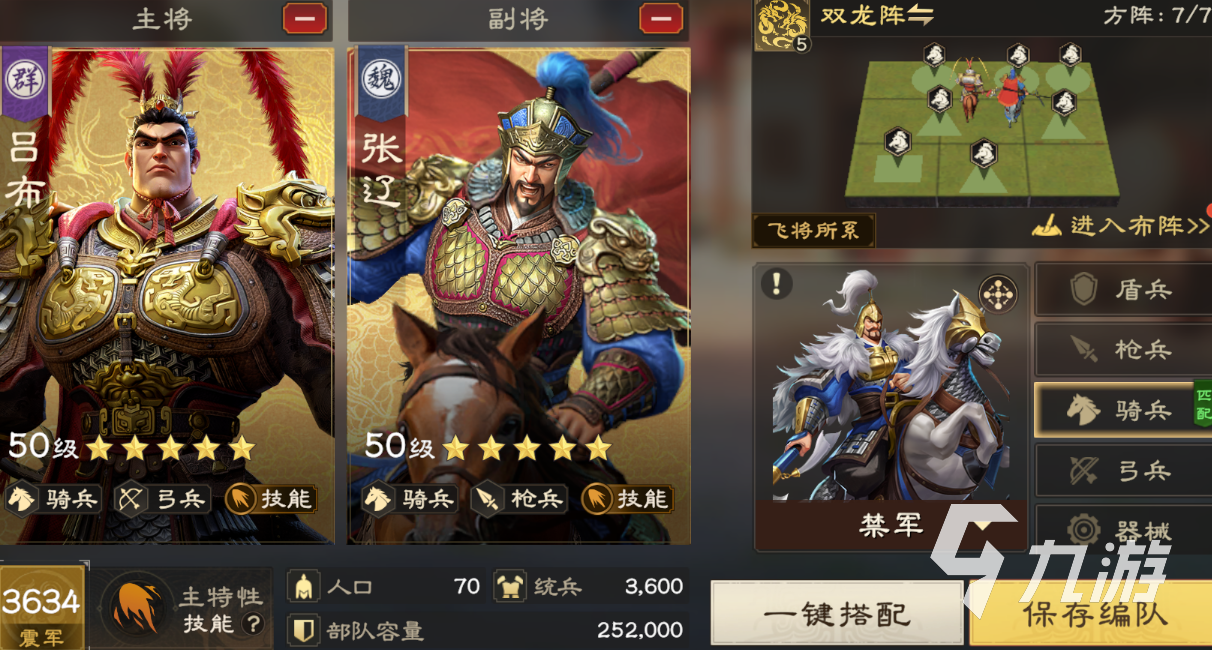Click the 主特性 flame trait icon
Screen dimensions: 1212x650
[138, 607]
